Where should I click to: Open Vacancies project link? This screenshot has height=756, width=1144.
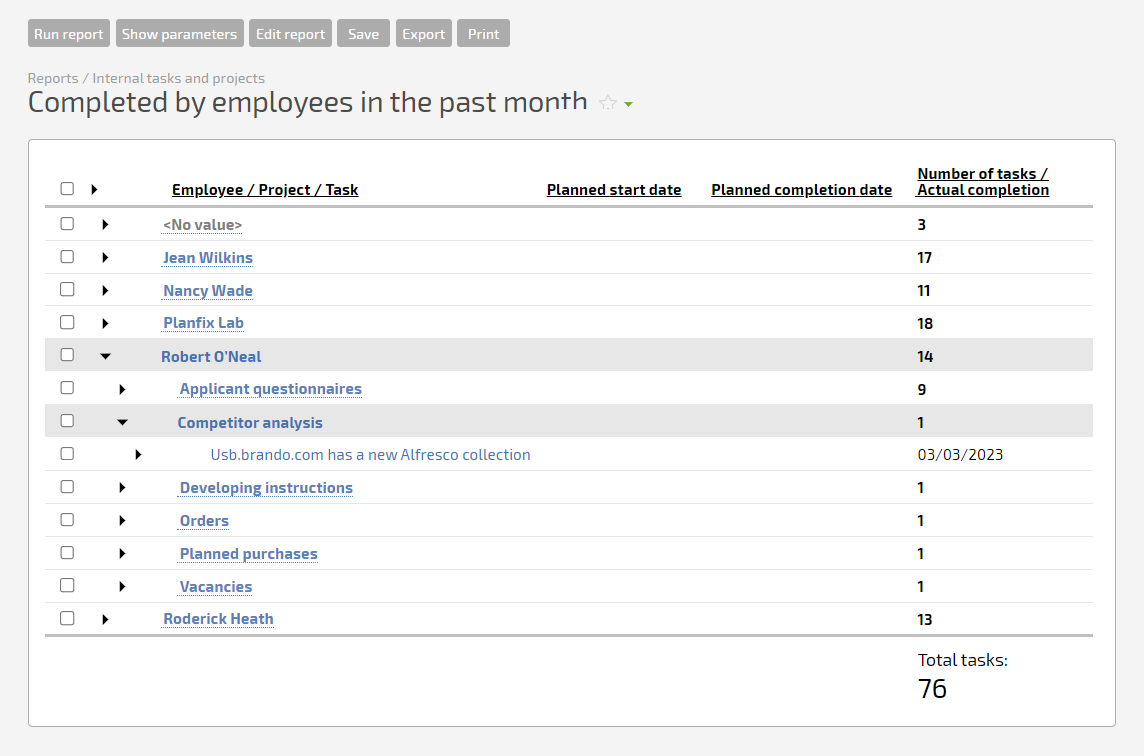[x=216, y=587]
